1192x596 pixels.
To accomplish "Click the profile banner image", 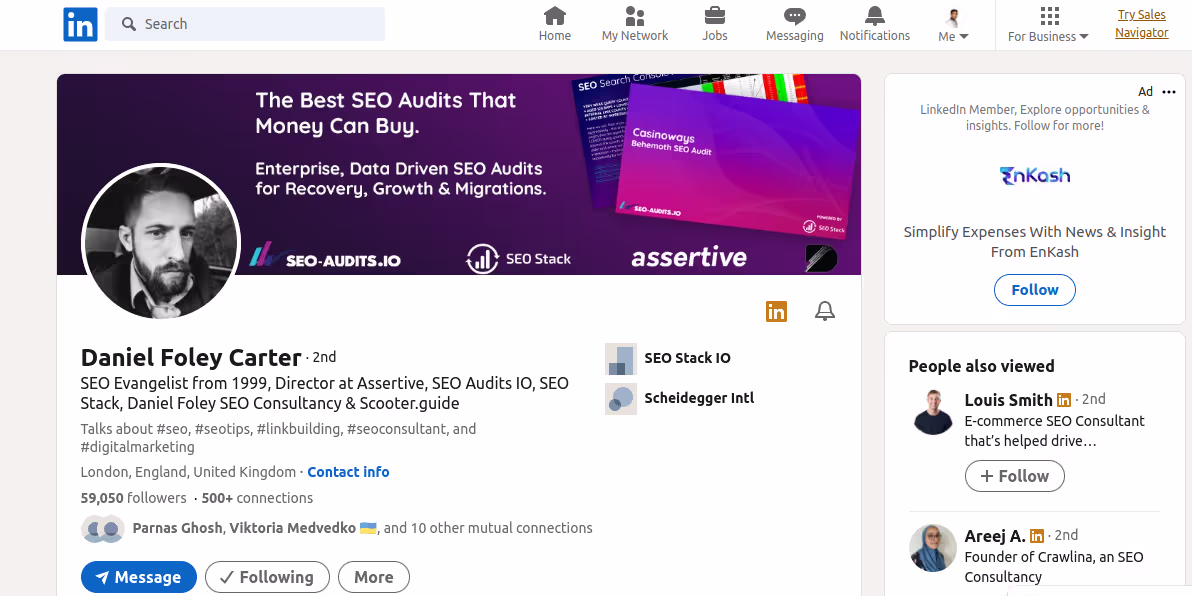I will [458, 174].
